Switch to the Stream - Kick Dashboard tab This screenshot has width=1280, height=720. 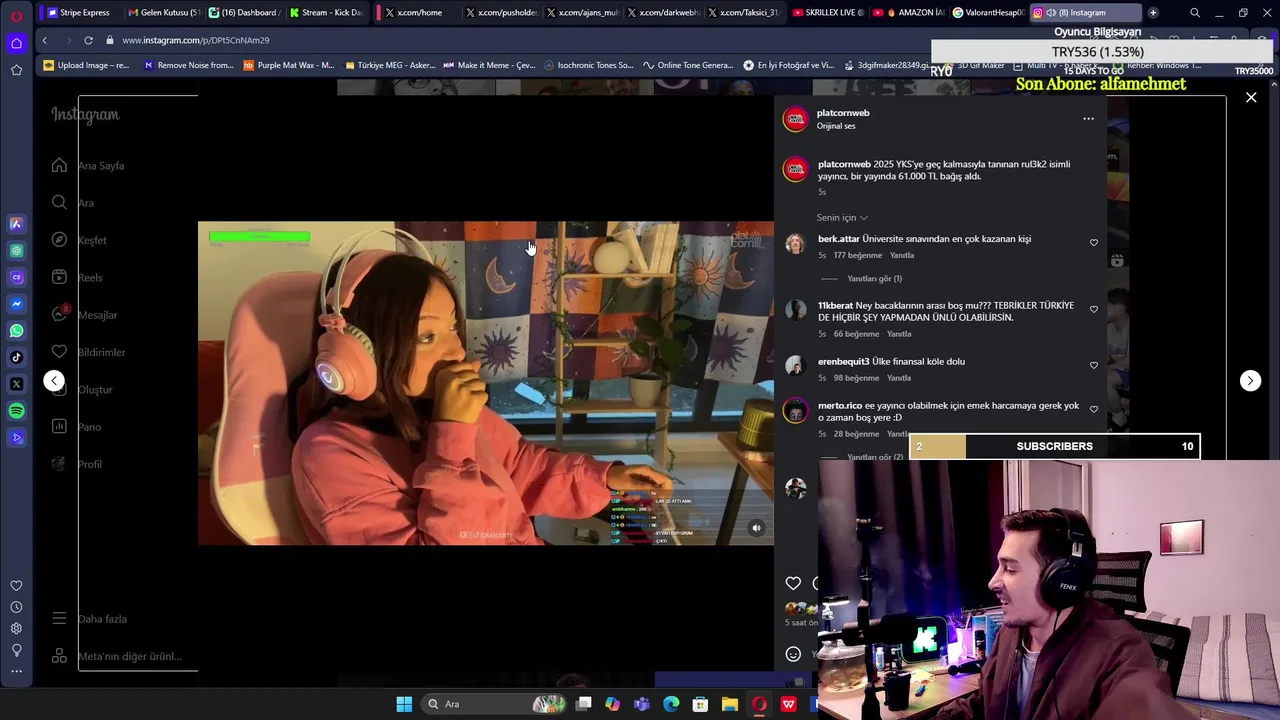coord(324,13)
